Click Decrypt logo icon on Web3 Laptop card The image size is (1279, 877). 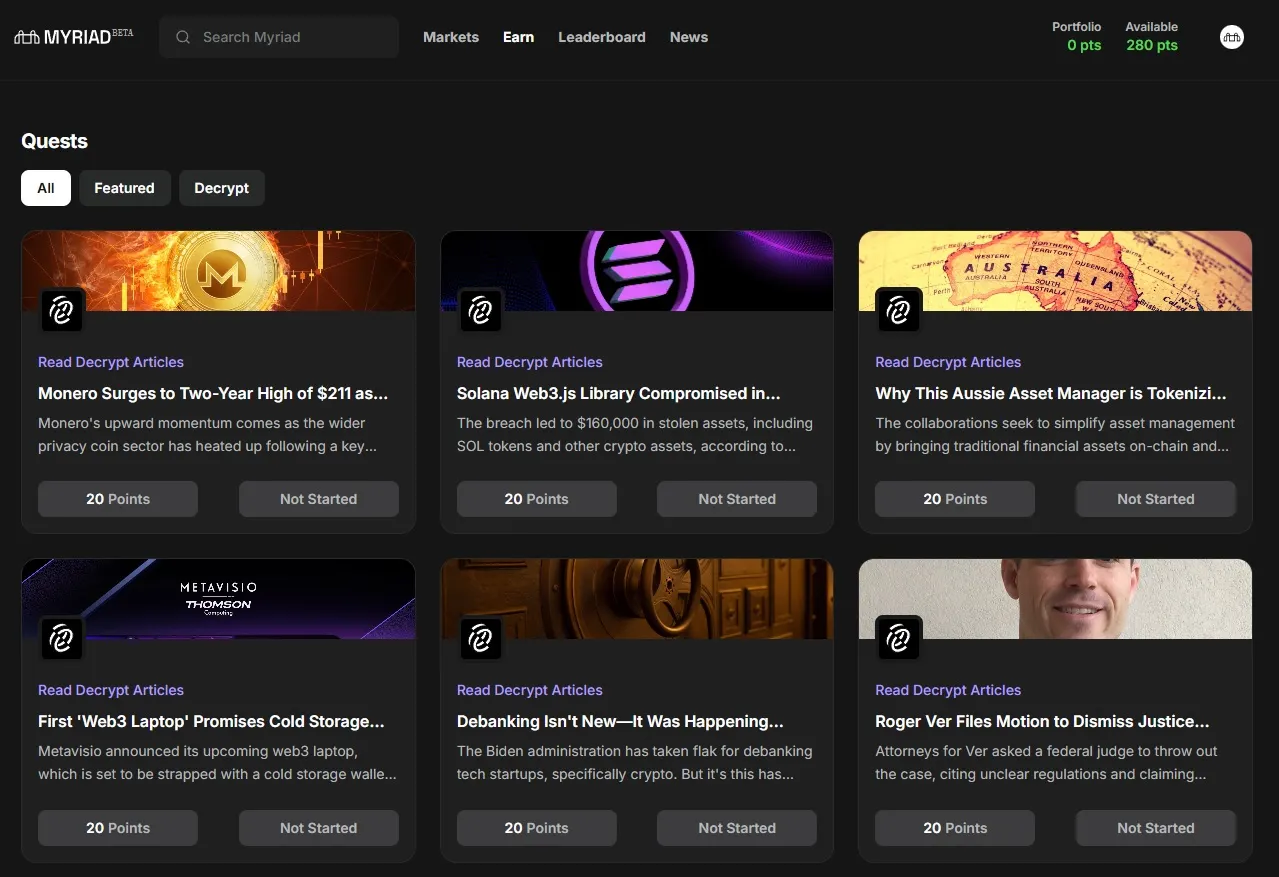coord(62,639)
